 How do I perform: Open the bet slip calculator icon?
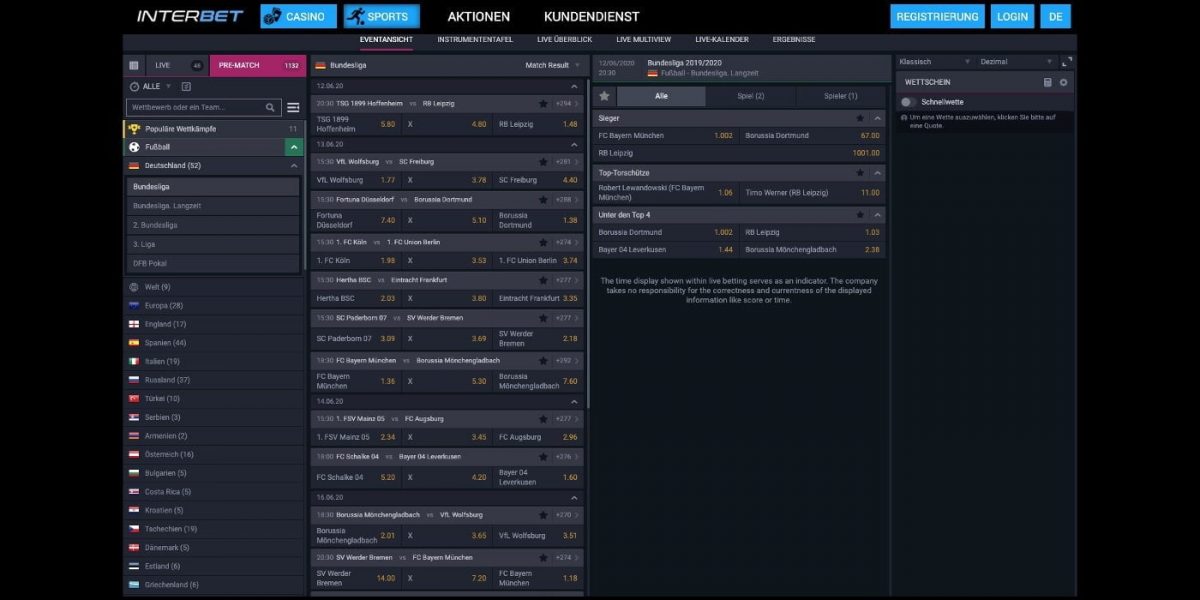(x=1048, y=82)
